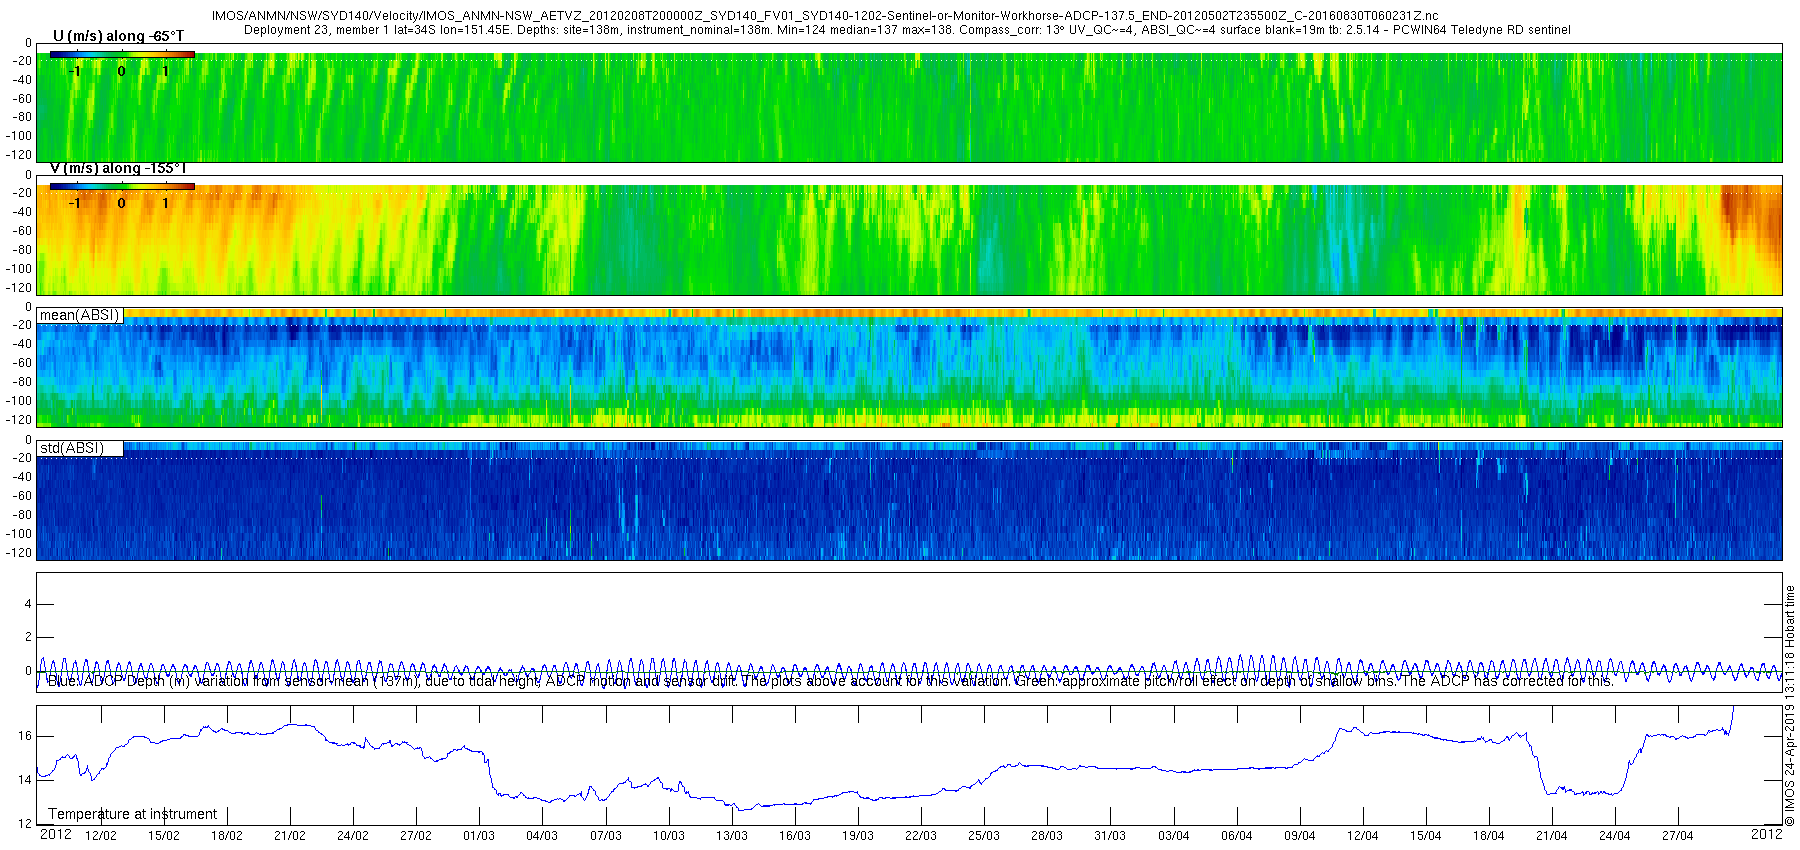Select the 19/03 date tick label
The width and height of the screenshot is (1800, 850).
tap(858, 836)
